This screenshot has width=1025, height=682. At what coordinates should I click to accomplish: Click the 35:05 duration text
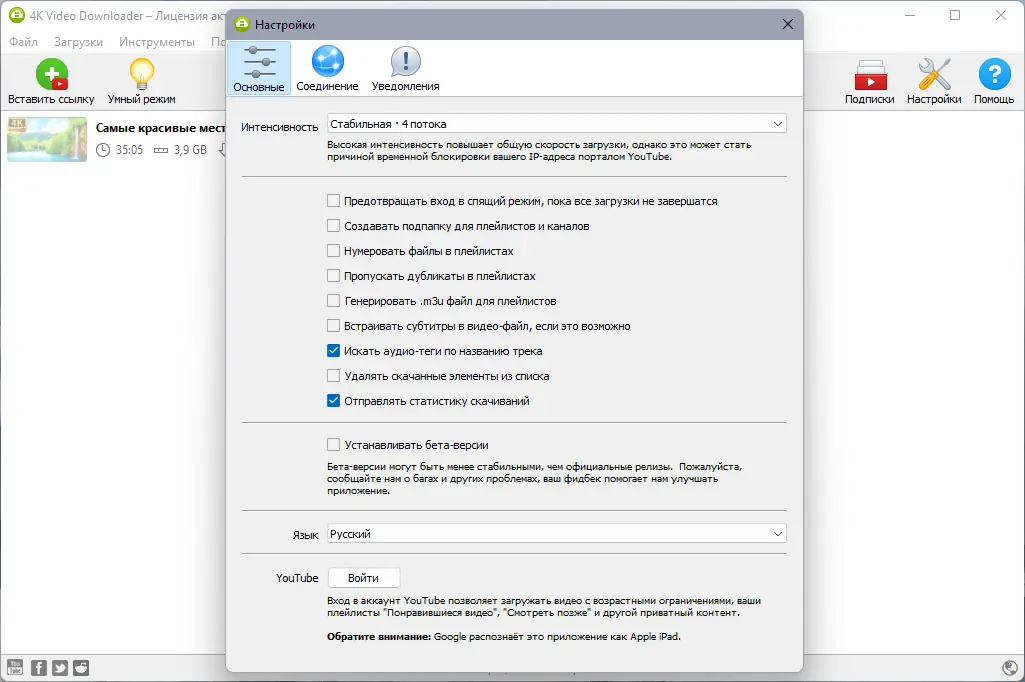[x=129, y=150]
